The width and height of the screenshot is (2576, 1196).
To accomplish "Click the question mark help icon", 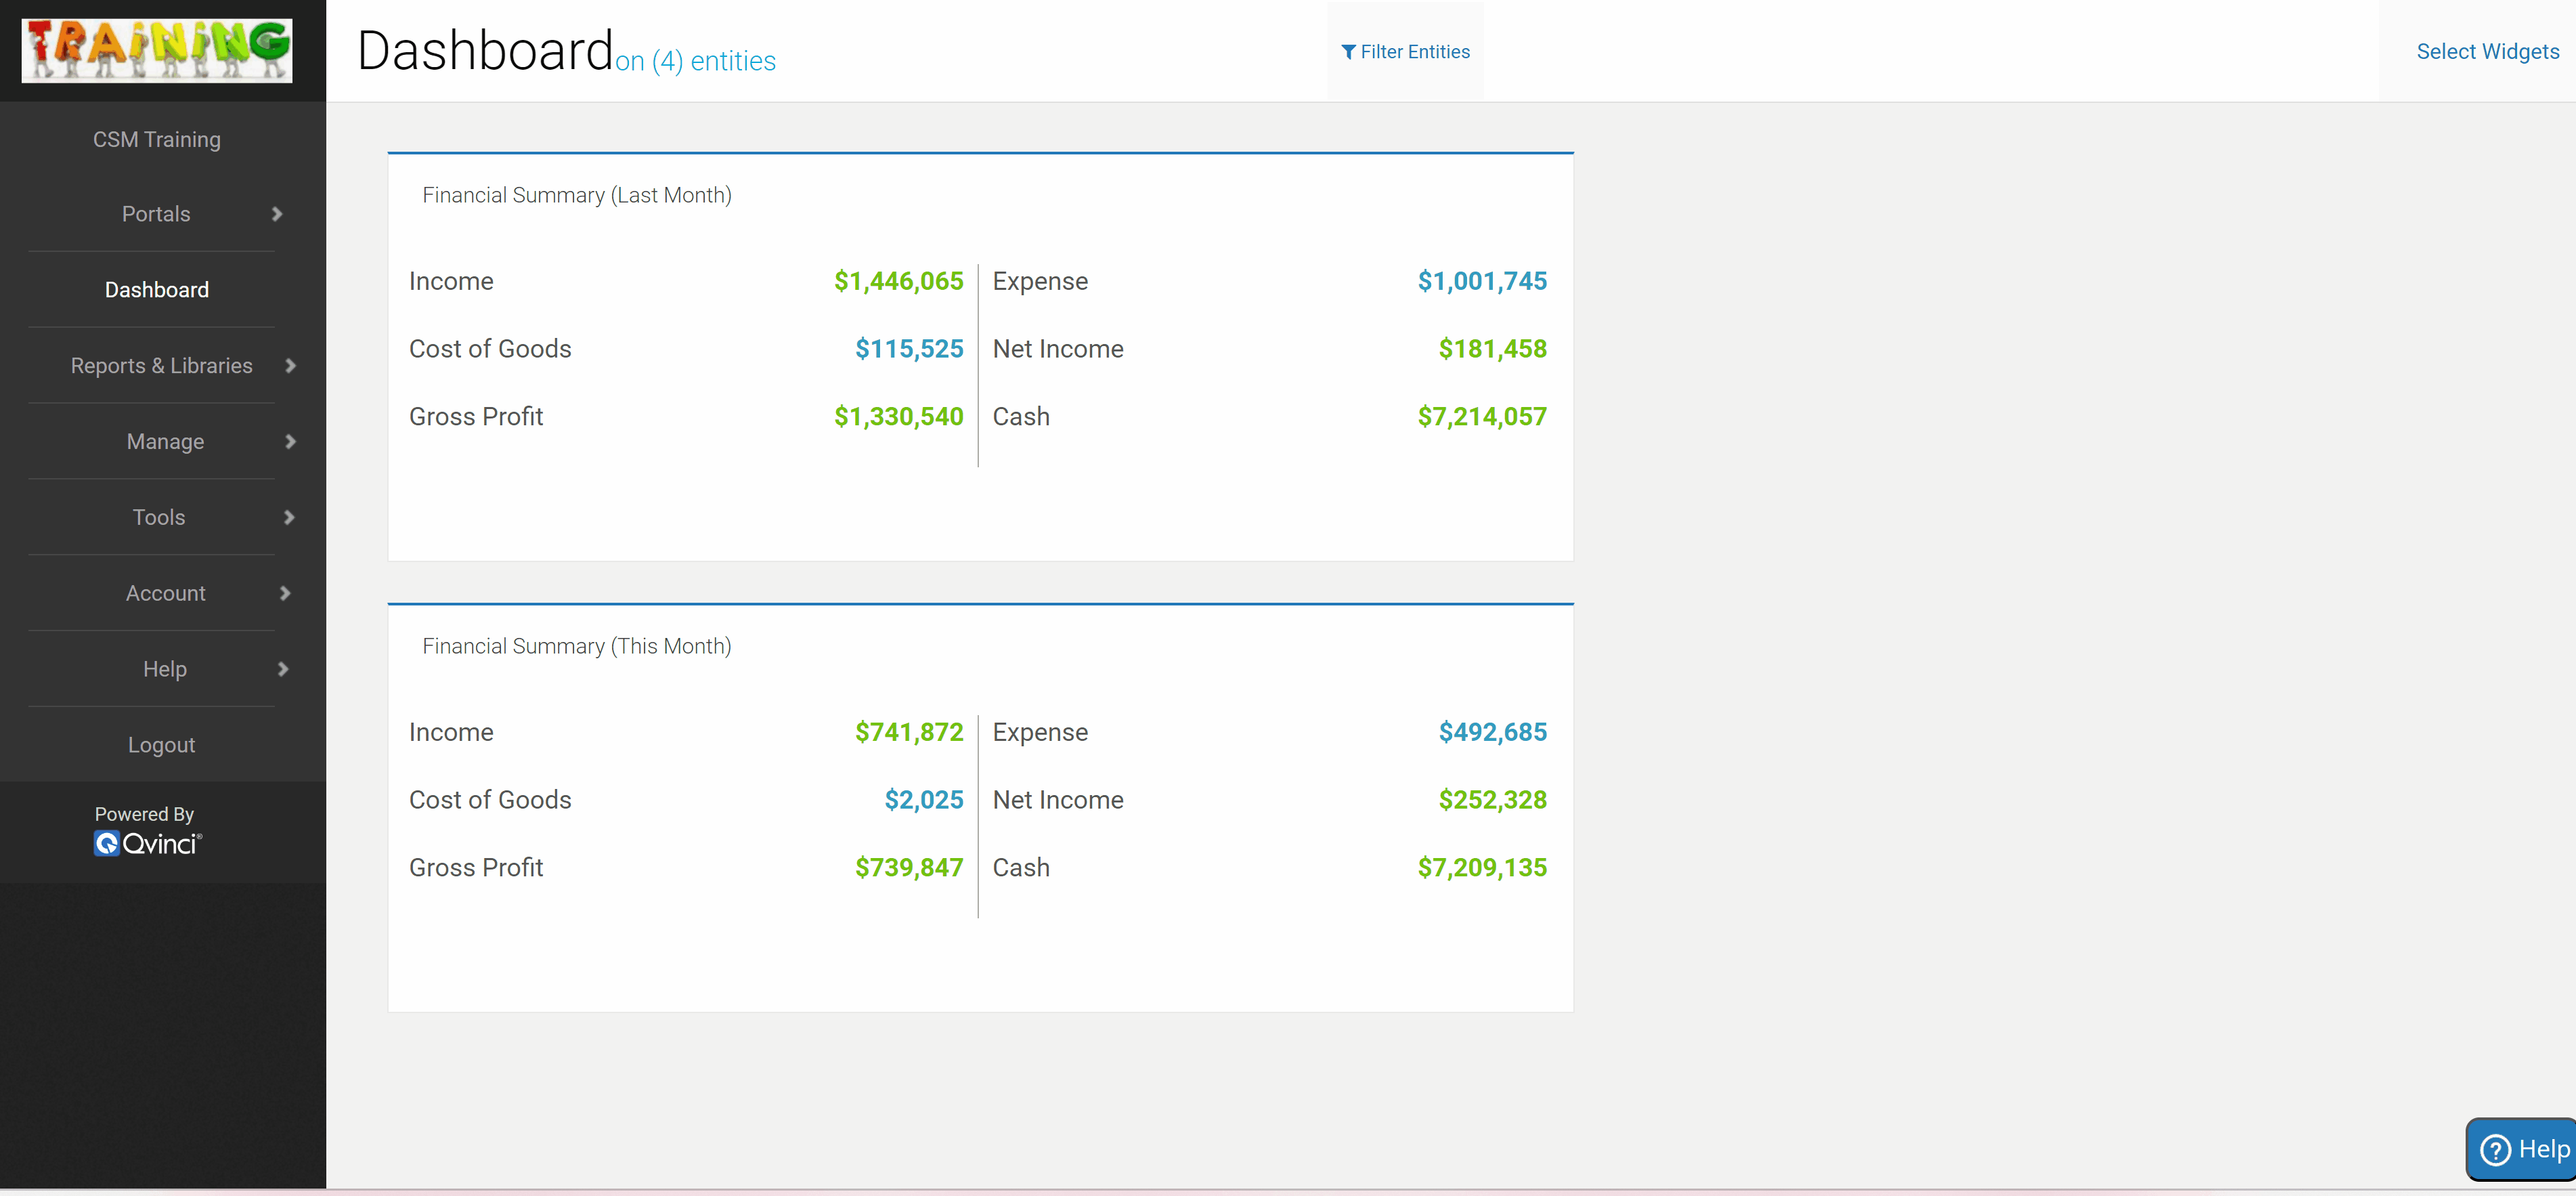I will pos(2496,1150).
